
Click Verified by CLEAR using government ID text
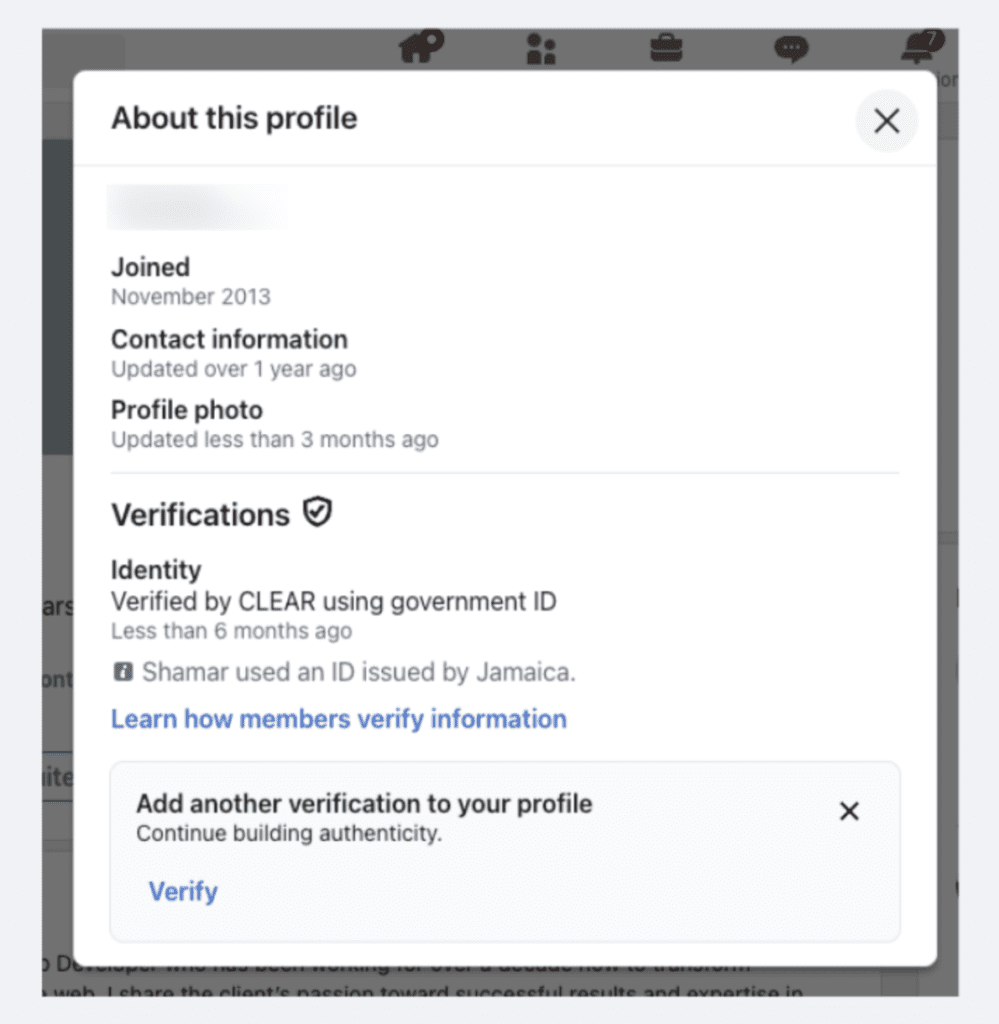[333, 602]
